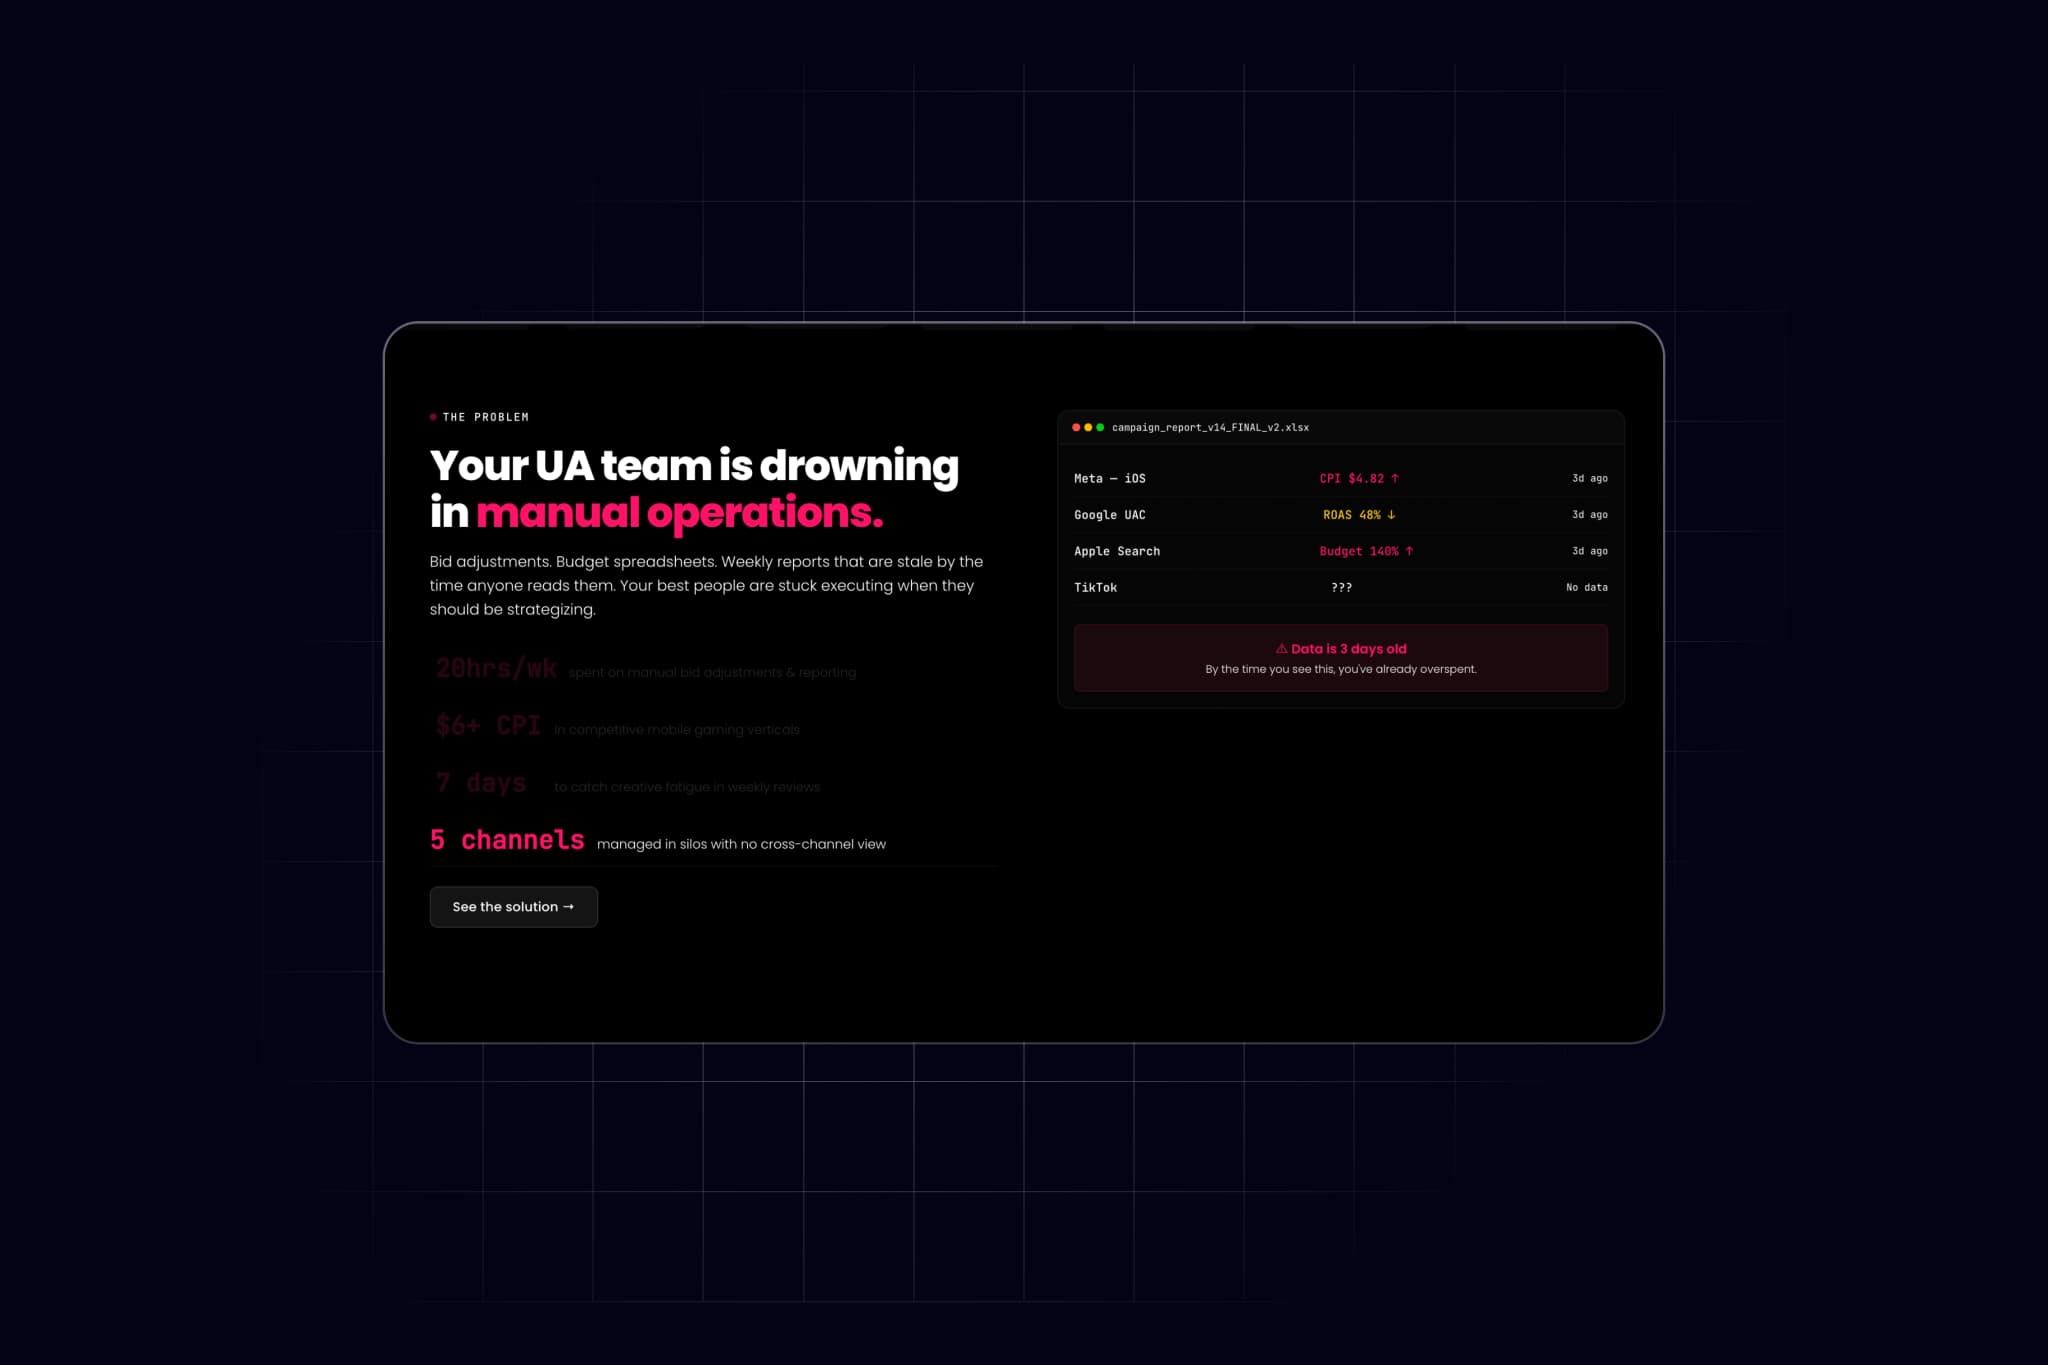
Task: Click the Bid adjustments paragraph text
Action: pos(706,585)
